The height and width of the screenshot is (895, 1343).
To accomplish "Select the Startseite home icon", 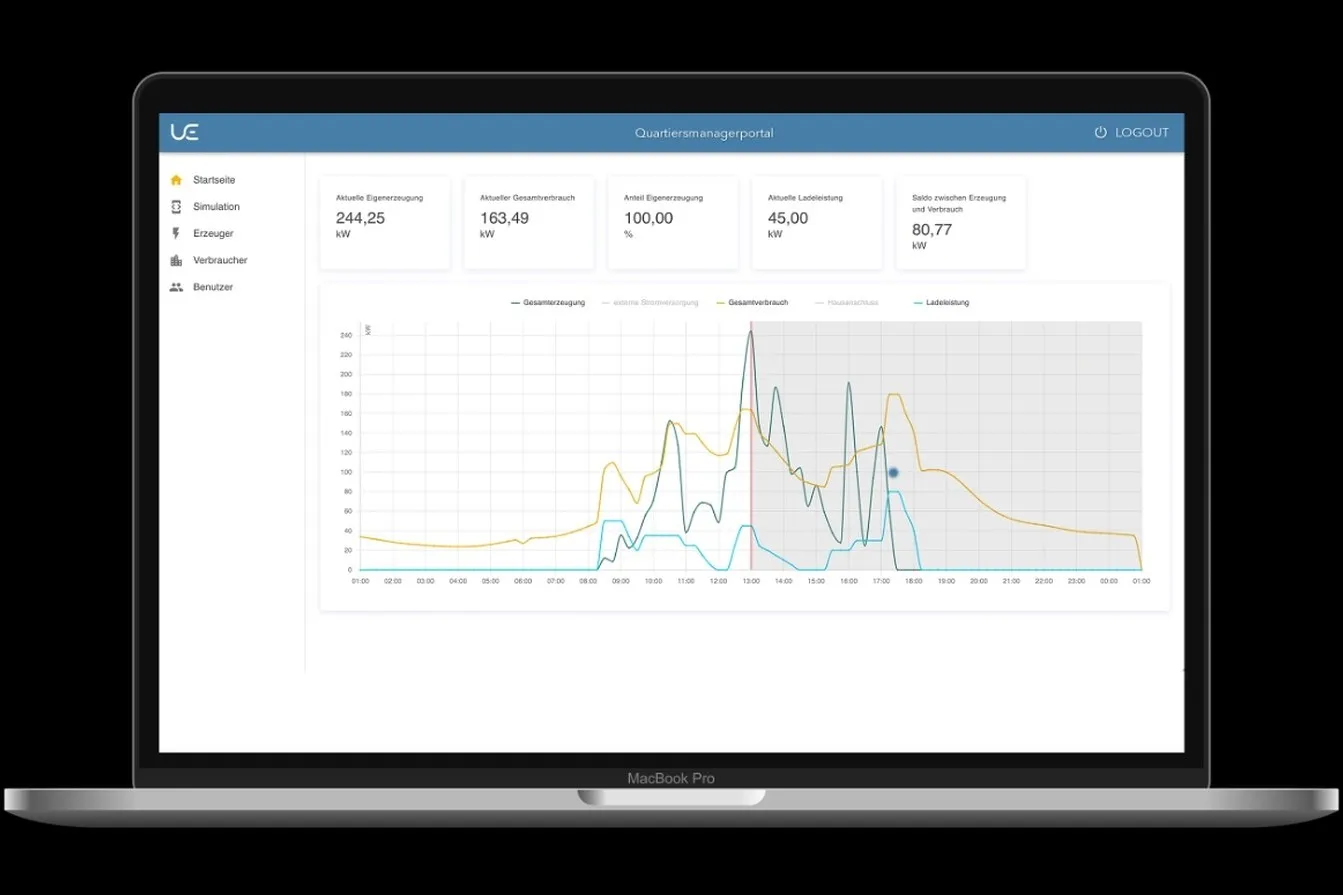I will tap(176, 180).
